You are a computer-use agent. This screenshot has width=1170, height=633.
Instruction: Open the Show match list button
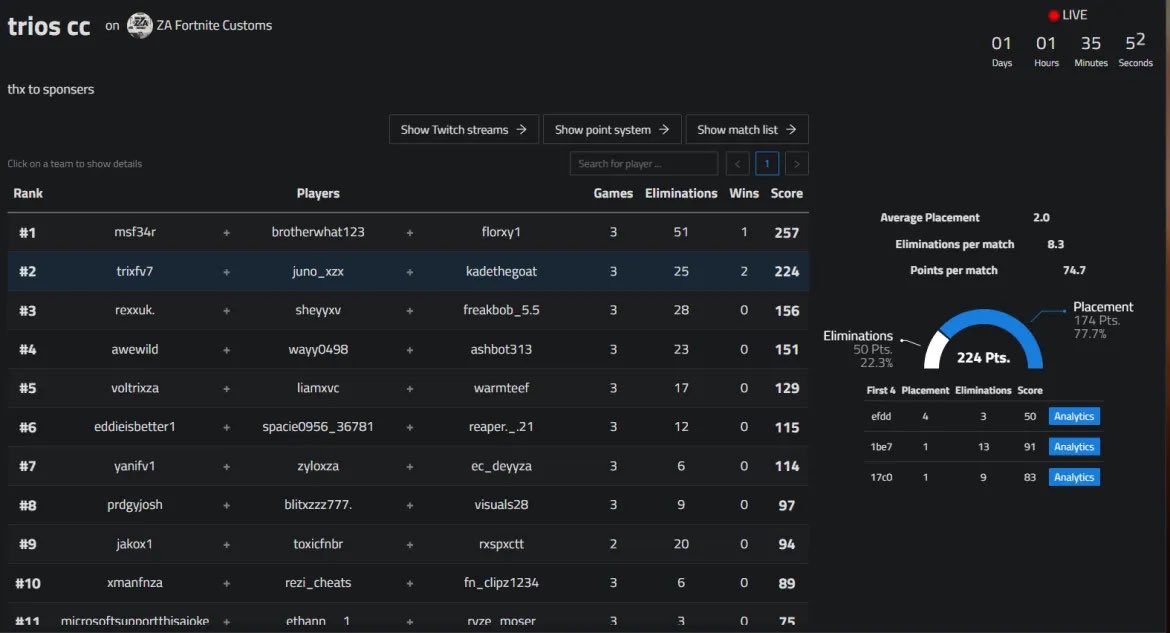pos(747,129)
